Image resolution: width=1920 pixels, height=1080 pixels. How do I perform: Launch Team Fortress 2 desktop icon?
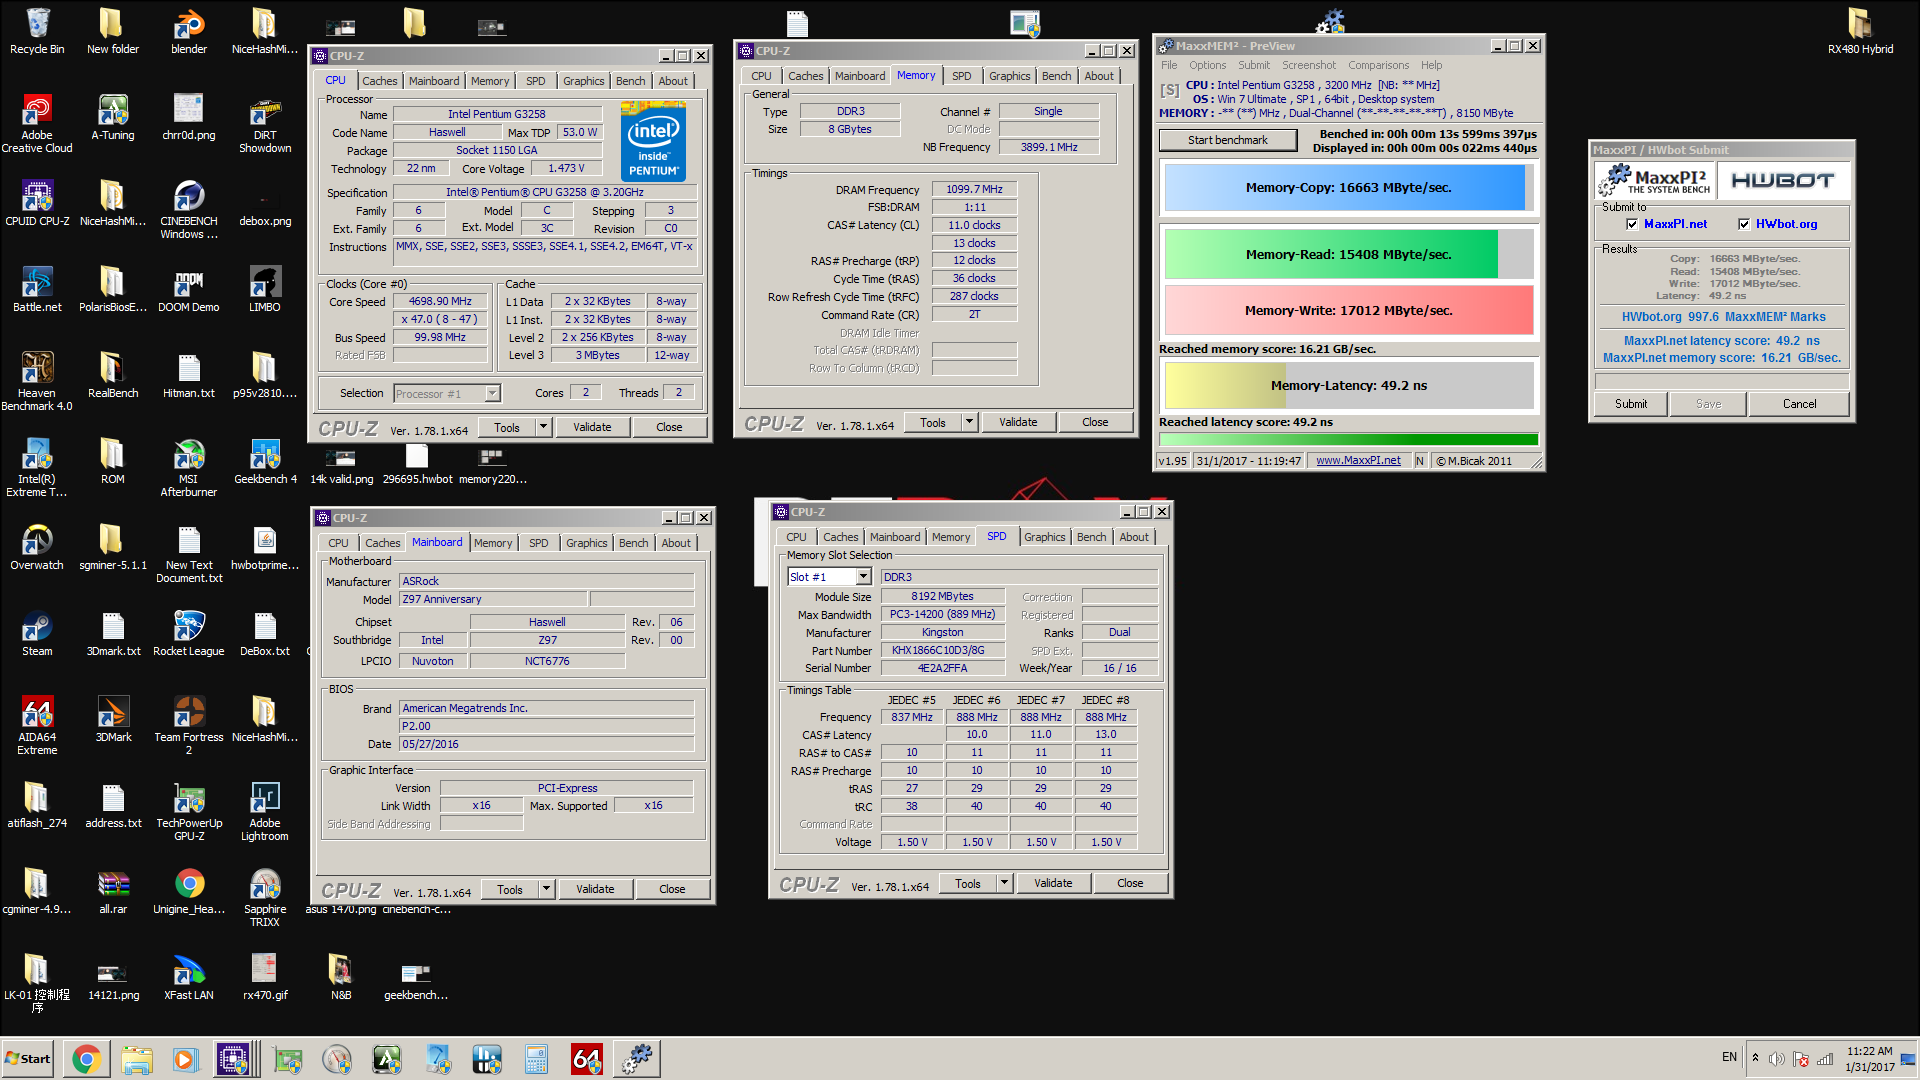[x=189, y=726]
